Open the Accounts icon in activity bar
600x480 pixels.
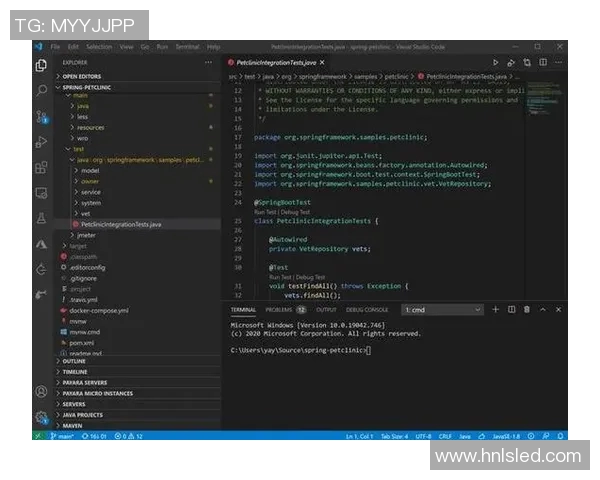click(x=41, y=392)
